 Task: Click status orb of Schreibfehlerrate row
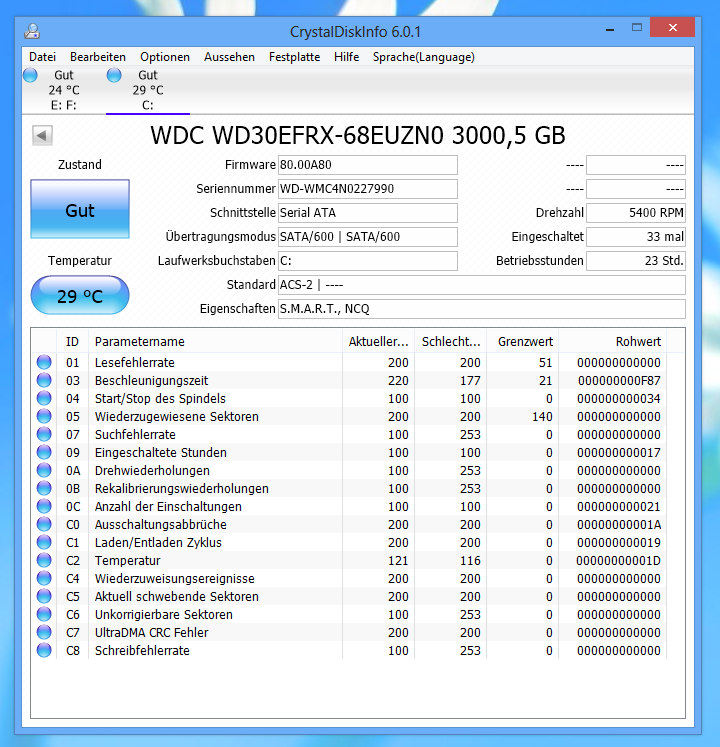pos(44,650)
